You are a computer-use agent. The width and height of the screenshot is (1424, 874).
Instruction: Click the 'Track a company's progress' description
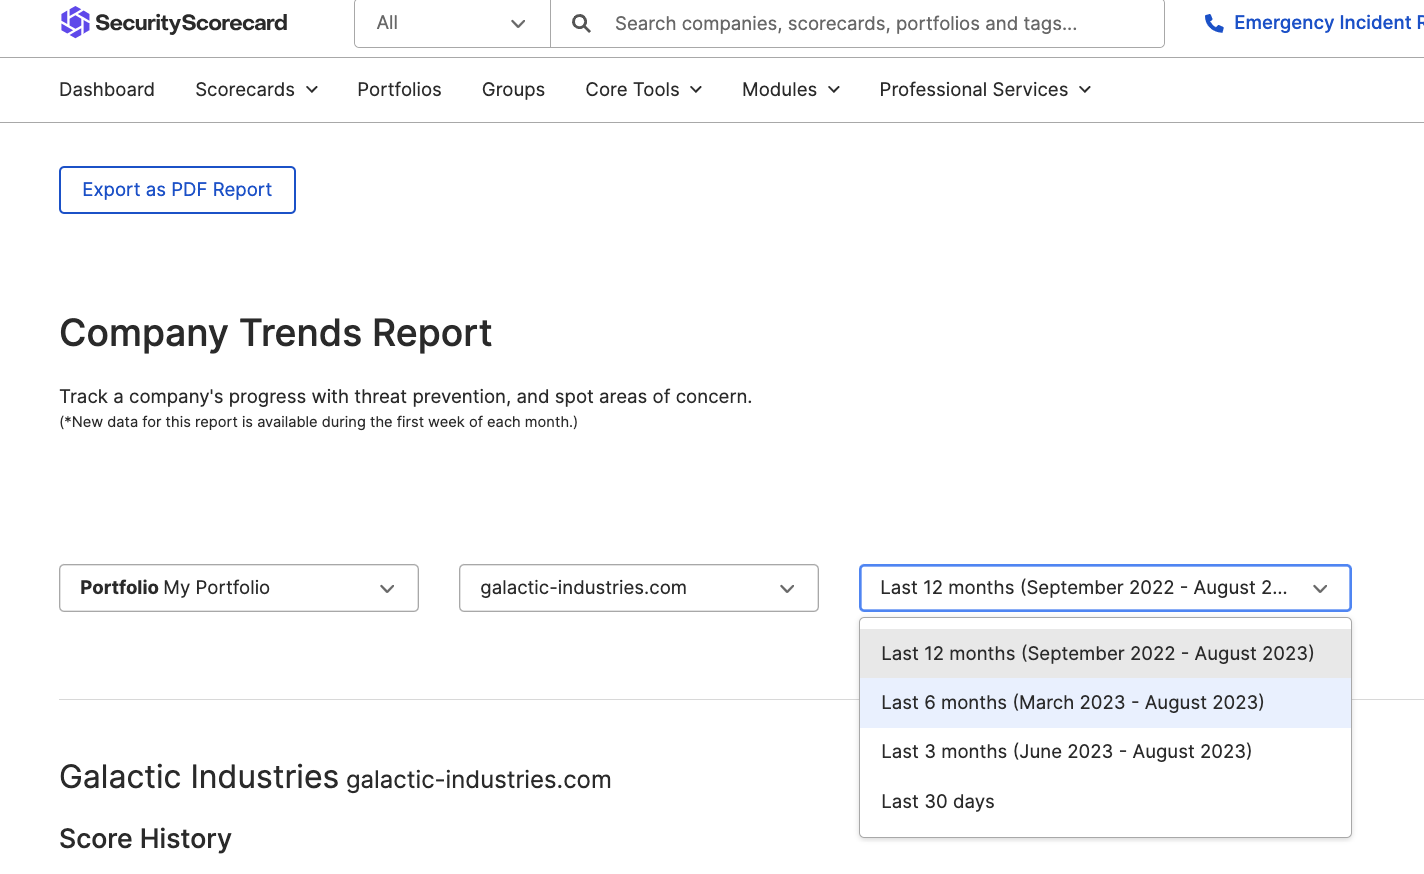point(405,397)
